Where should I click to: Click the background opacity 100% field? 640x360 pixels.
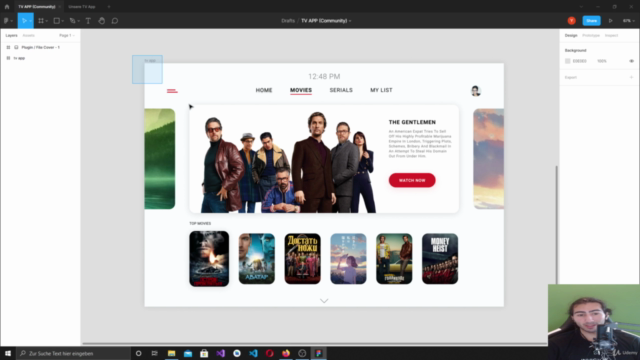(x=602, y=61)
